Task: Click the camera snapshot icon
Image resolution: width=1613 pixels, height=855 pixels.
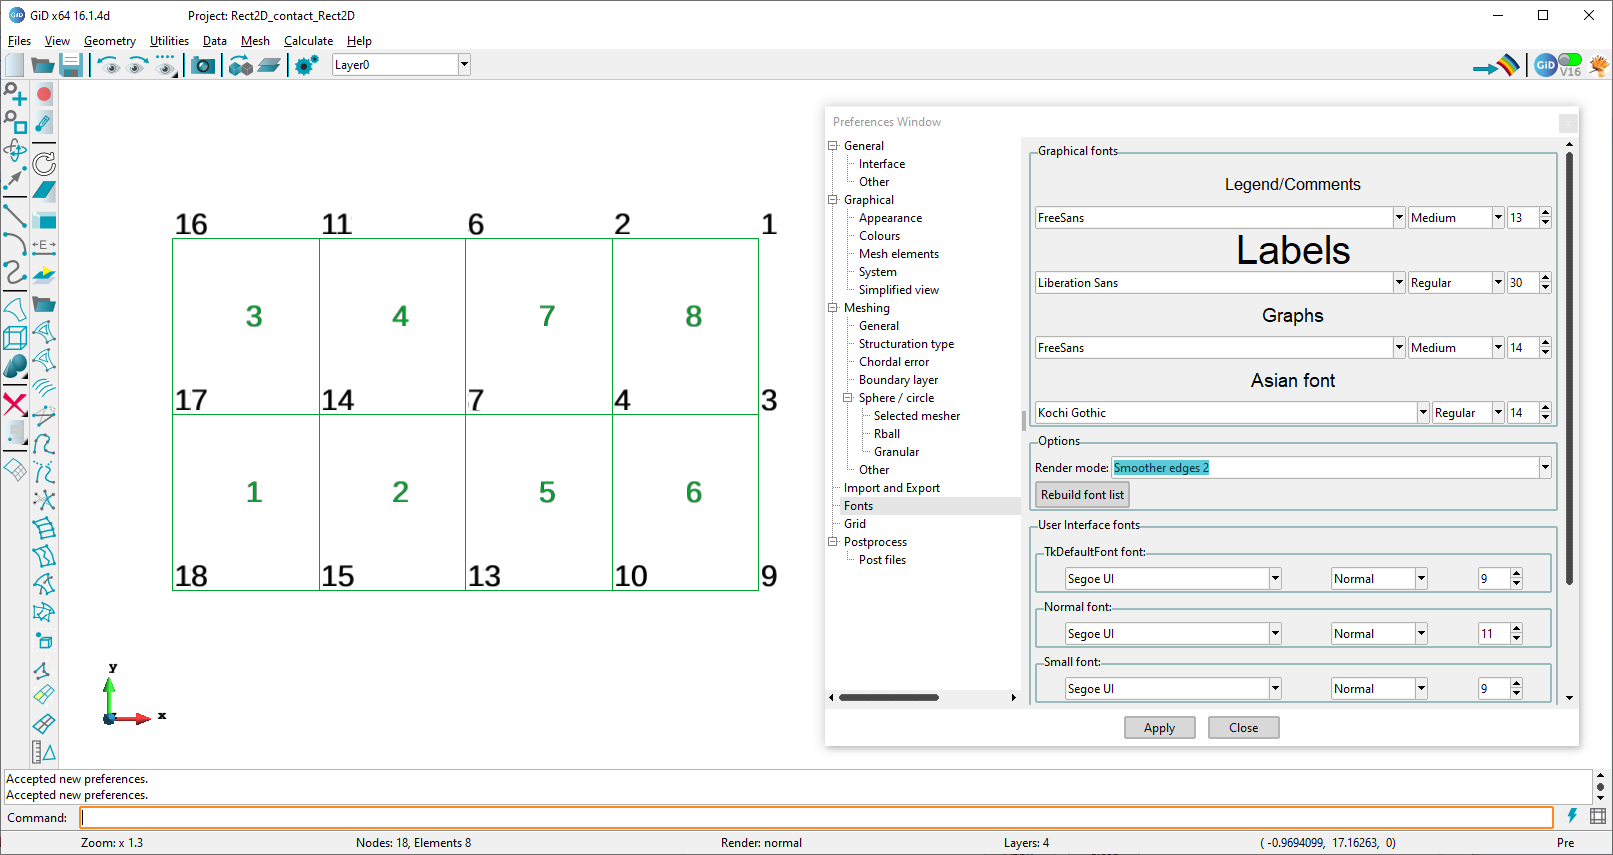Action: coord(203,65)
